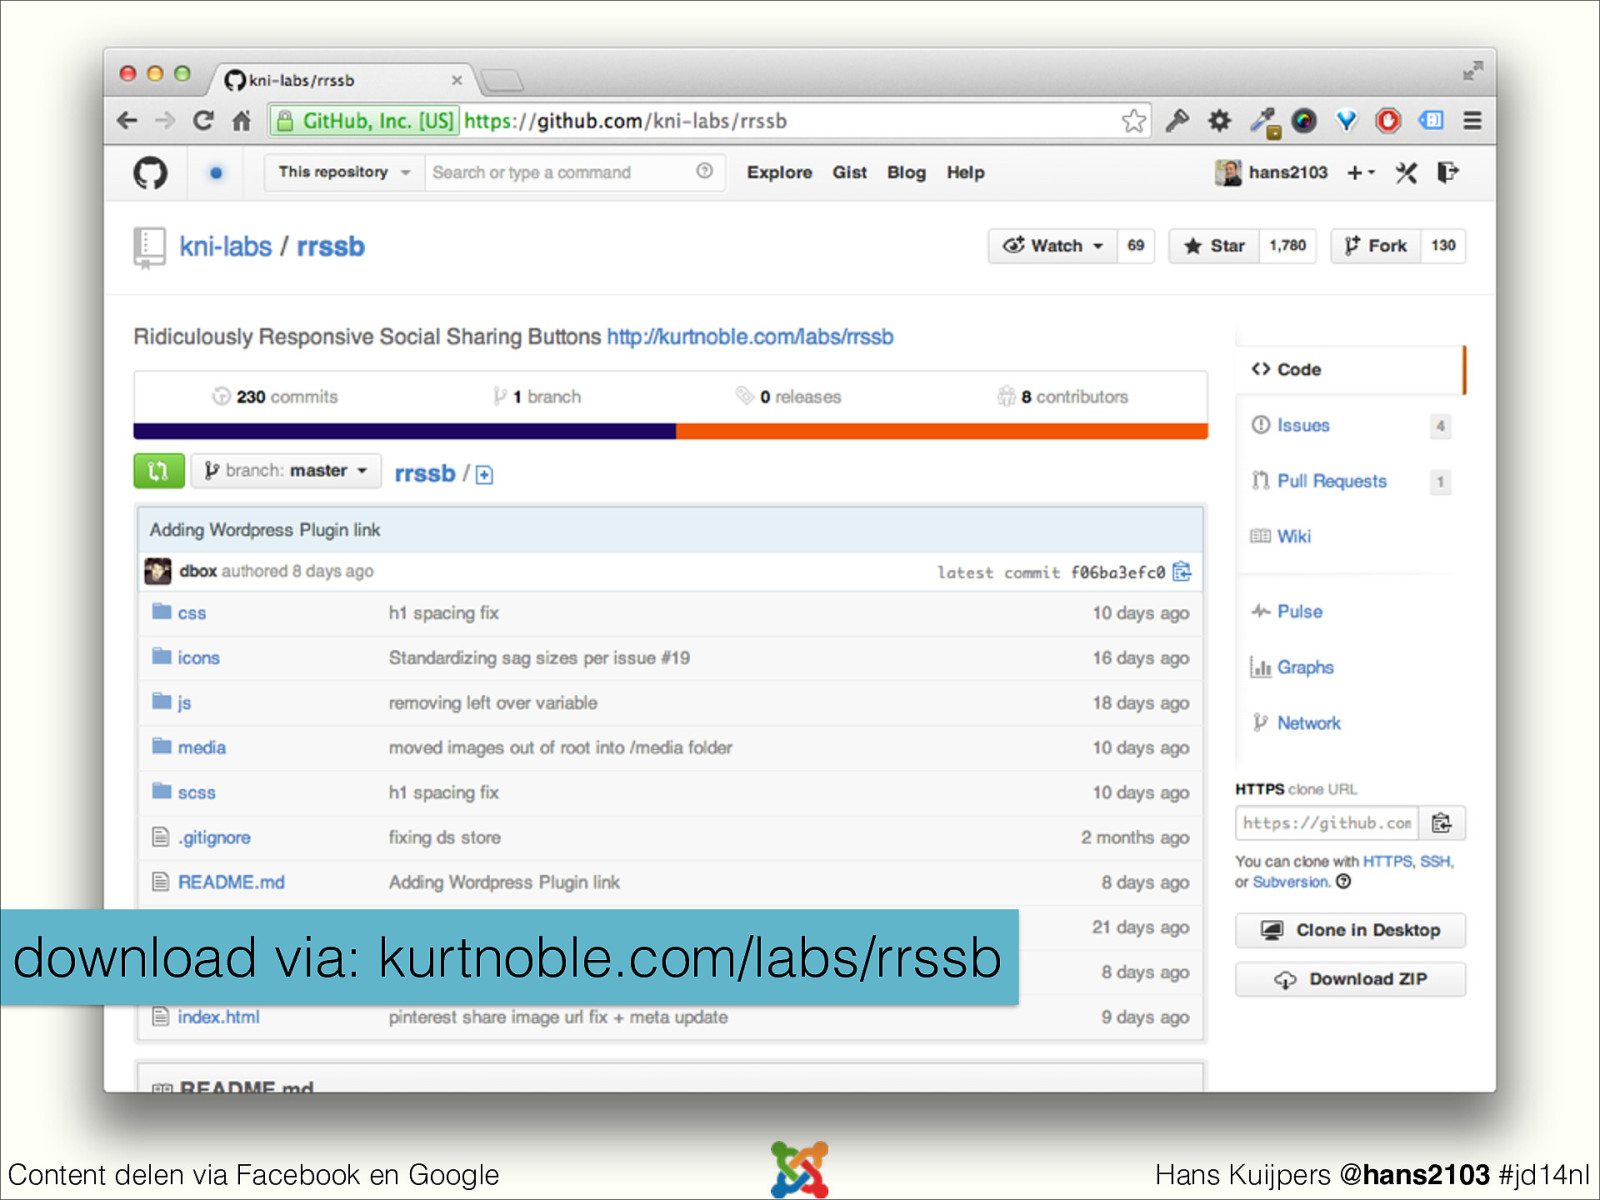Click the HTTPS clone URL text field

(x=1327, y=823)
